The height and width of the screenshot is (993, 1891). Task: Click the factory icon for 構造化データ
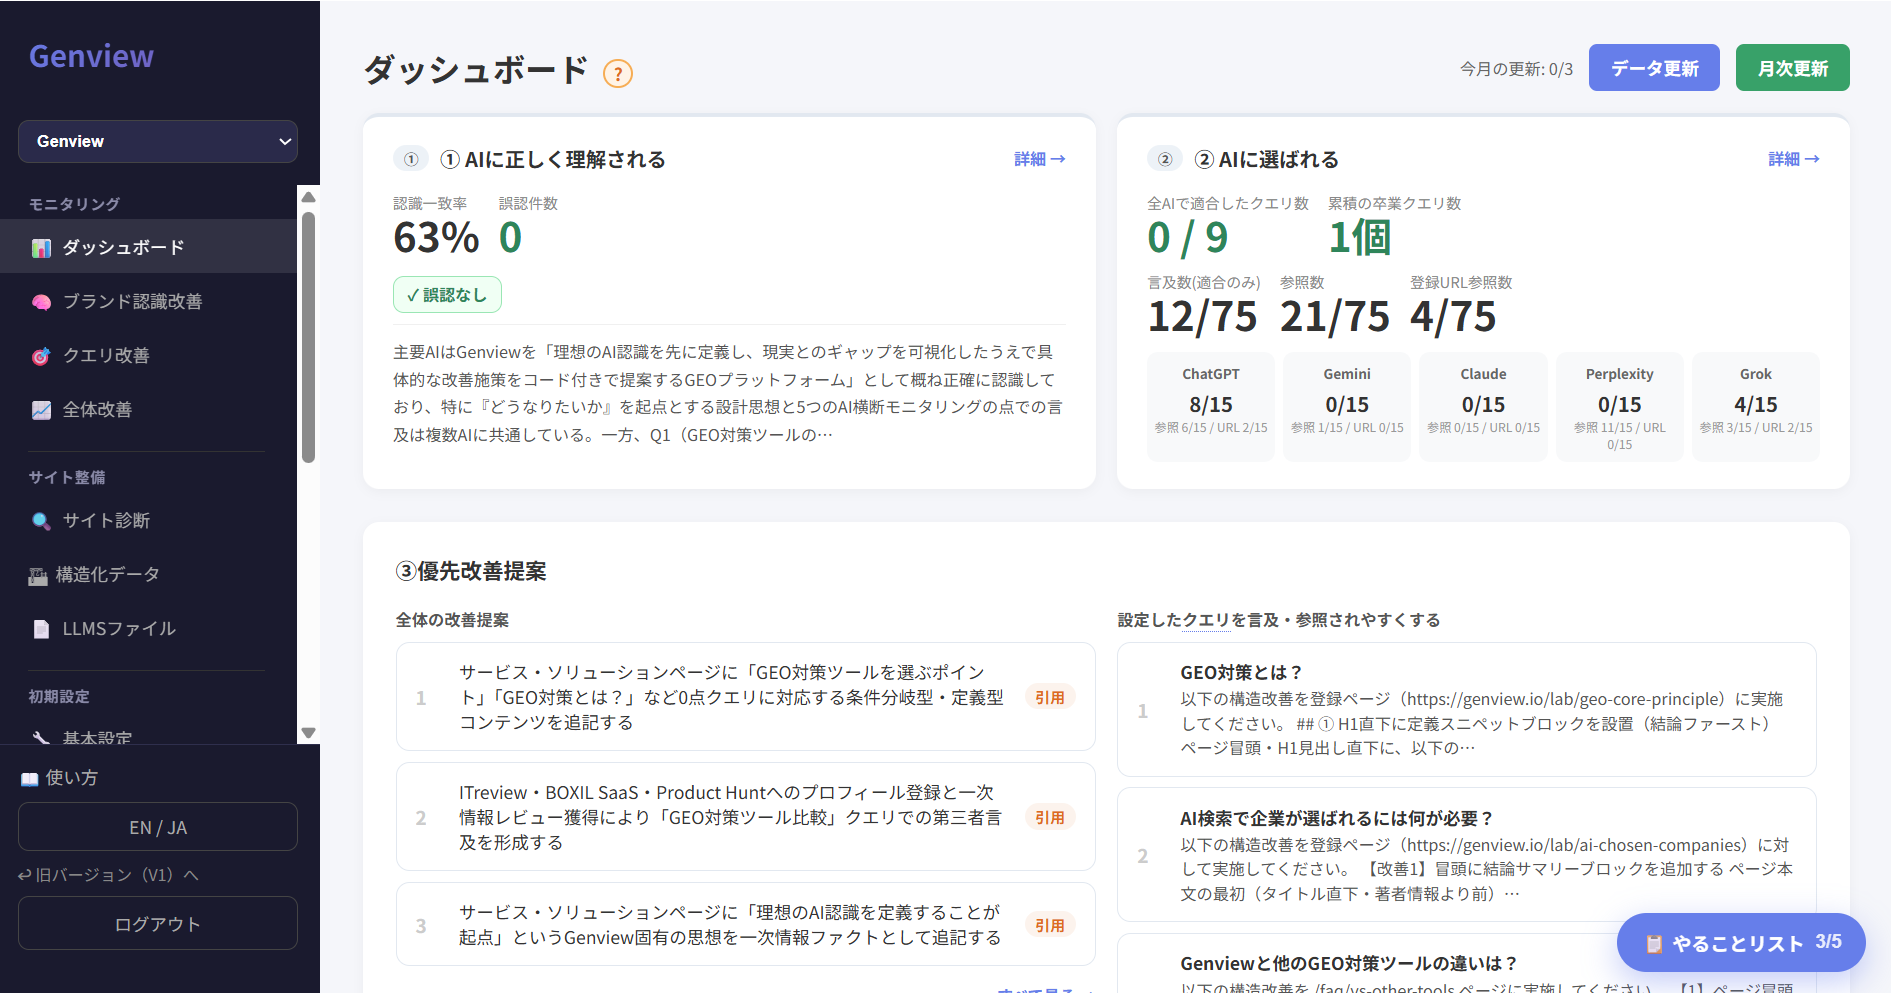click(38, 576)
